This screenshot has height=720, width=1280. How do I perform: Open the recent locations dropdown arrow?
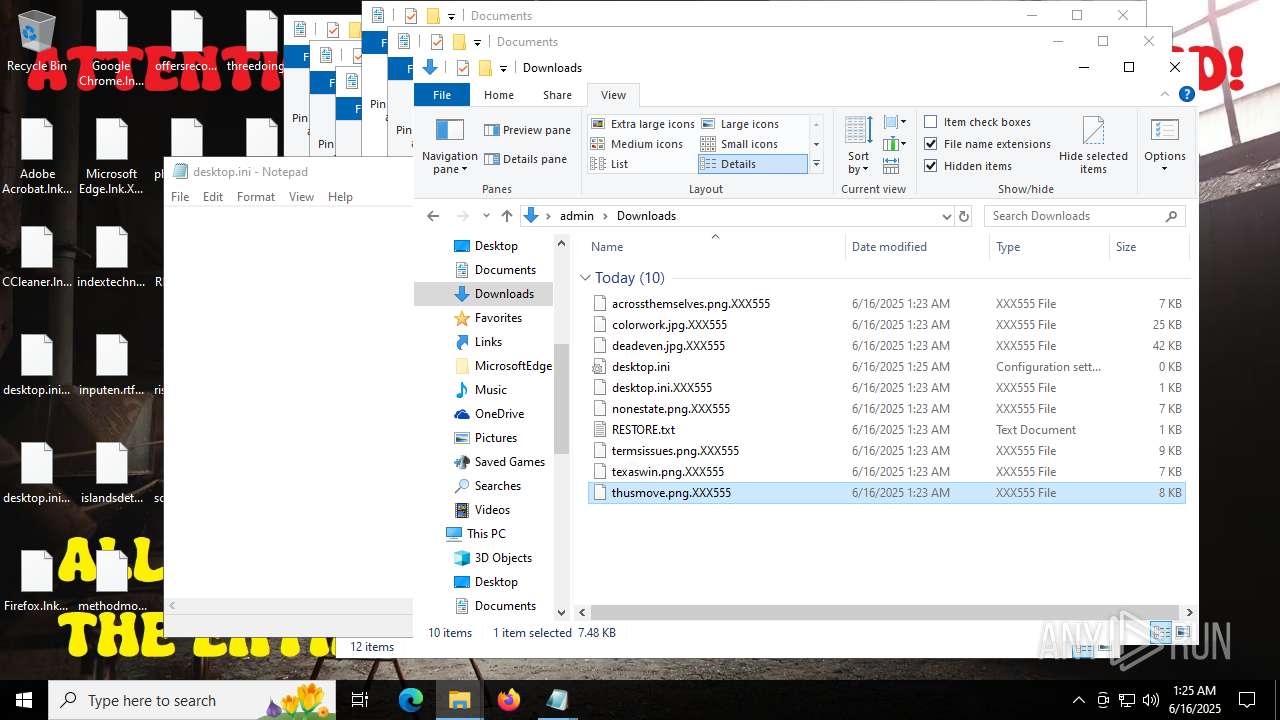486,216
